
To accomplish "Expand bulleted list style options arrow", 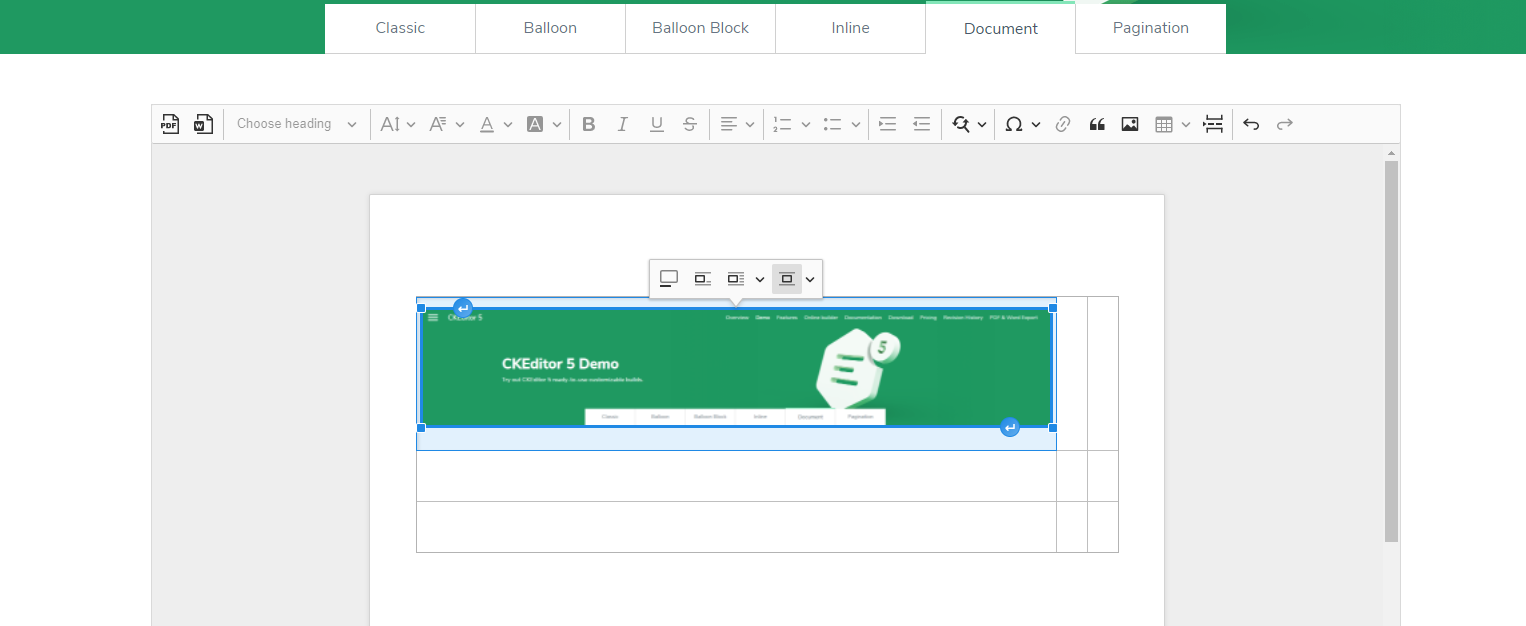I will [856, 124].
